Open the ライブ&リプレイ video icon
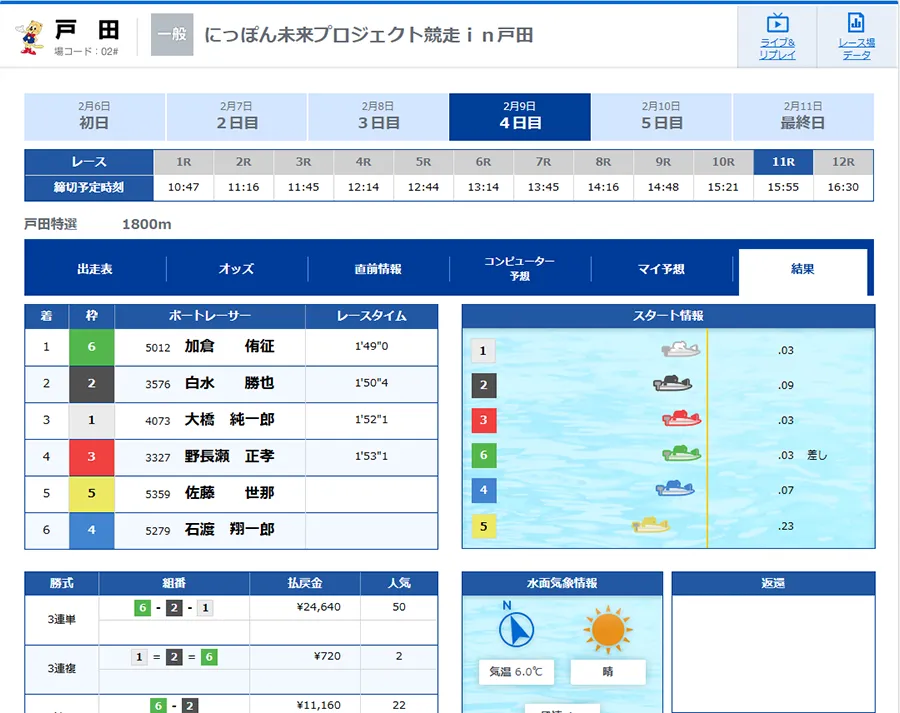Screen dimensions: 900x713 click(777, 24)
